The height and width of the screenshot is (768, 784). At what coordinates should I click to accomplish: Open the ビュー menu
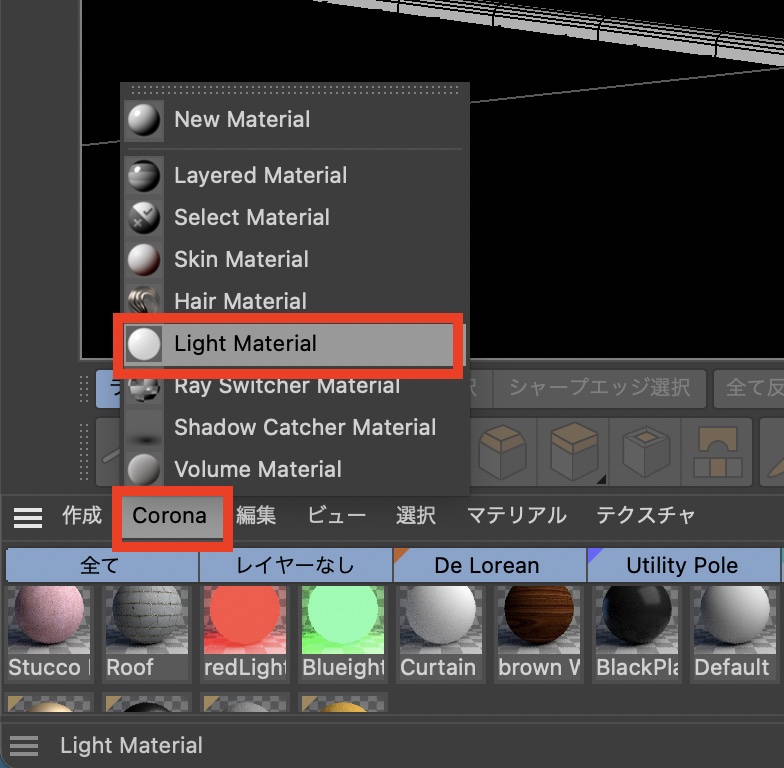point(336,516)
